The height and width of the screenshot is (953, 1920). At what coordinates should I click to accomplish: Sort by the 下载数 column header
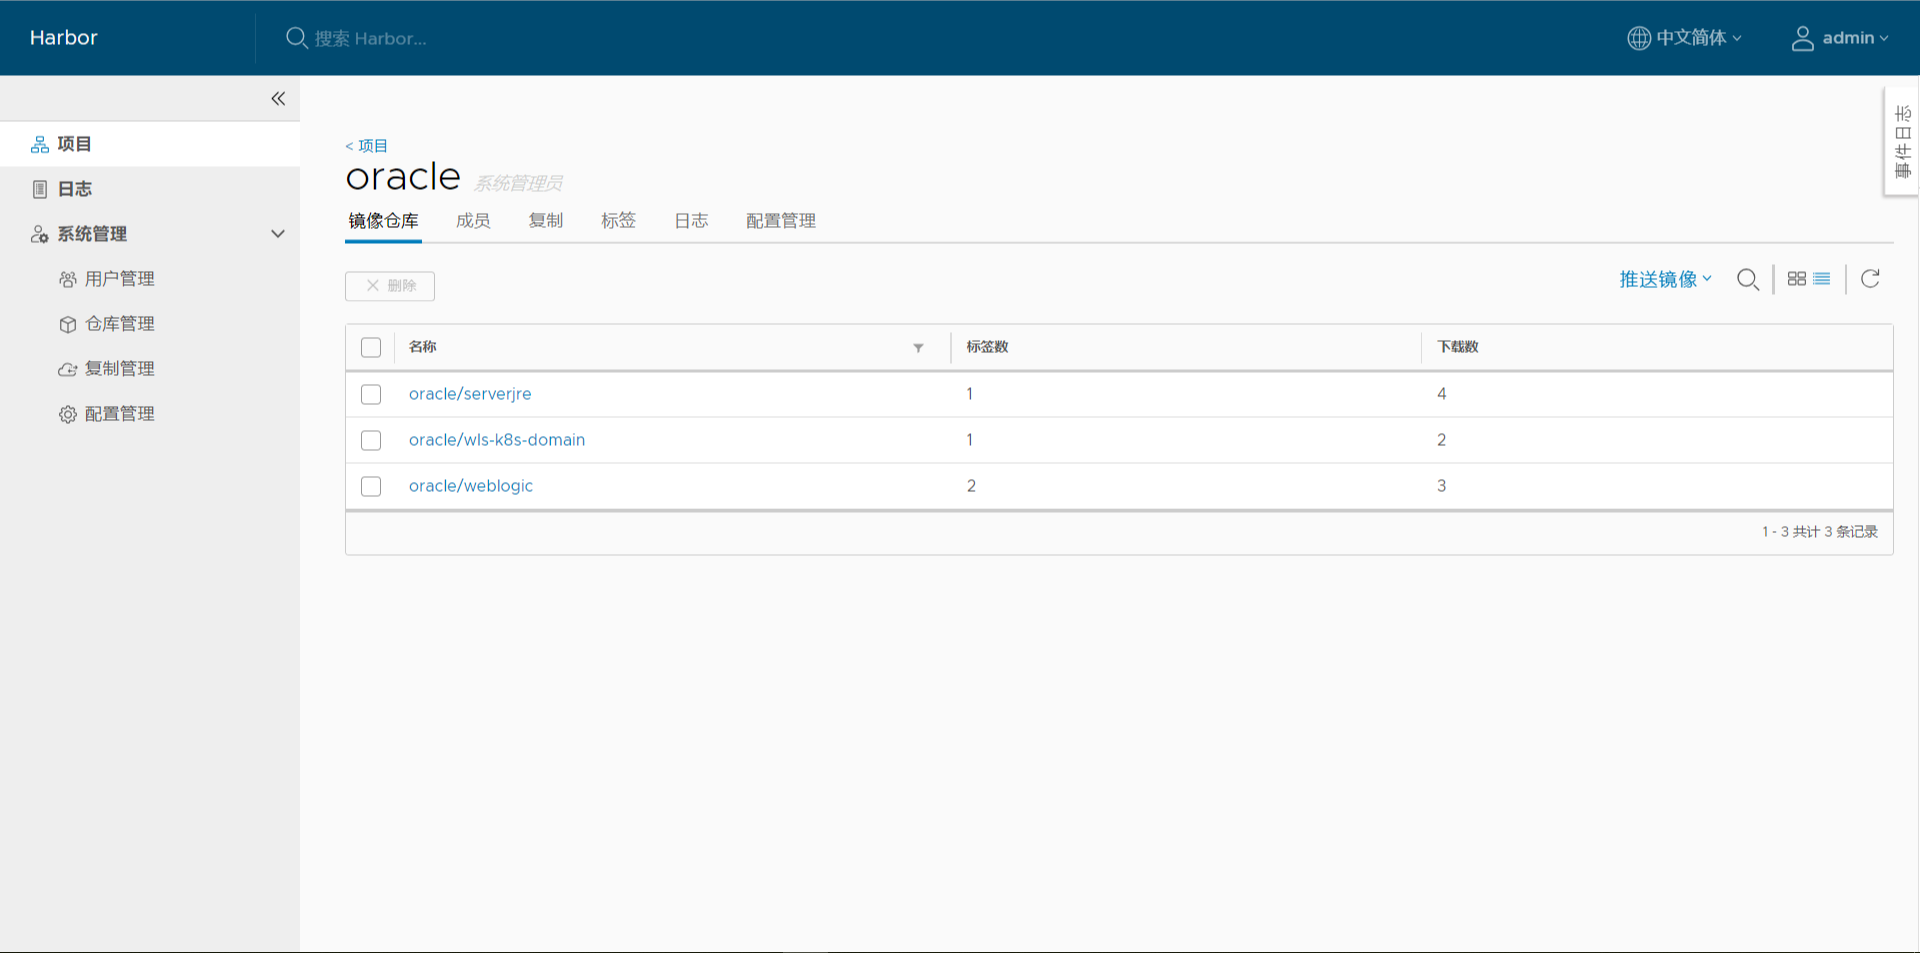pos(1458,347)
